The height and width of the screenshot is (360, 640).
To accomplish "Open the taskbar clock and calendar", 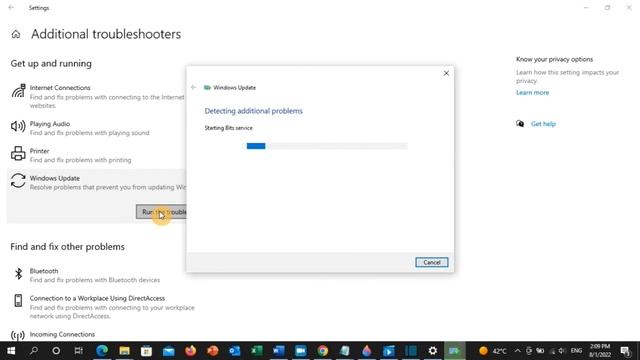I will pos(600,351).
